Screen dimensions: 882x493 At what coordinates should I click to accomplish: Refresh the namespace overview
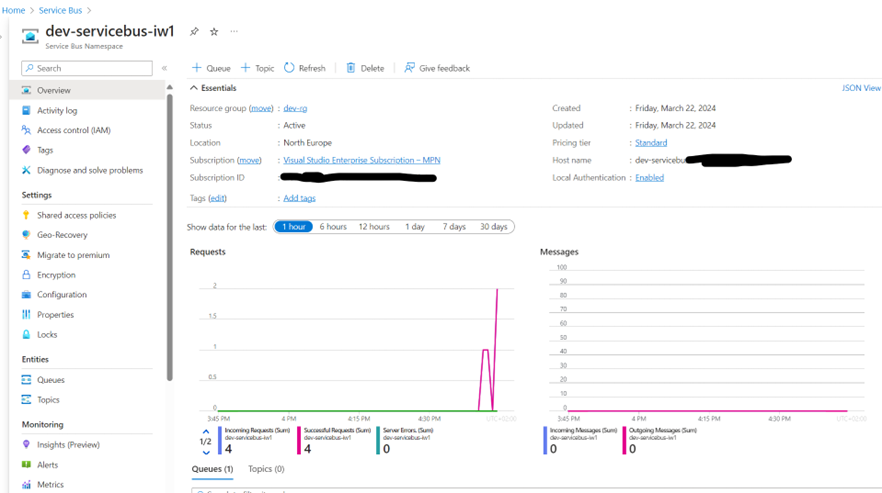click(304, 68)
